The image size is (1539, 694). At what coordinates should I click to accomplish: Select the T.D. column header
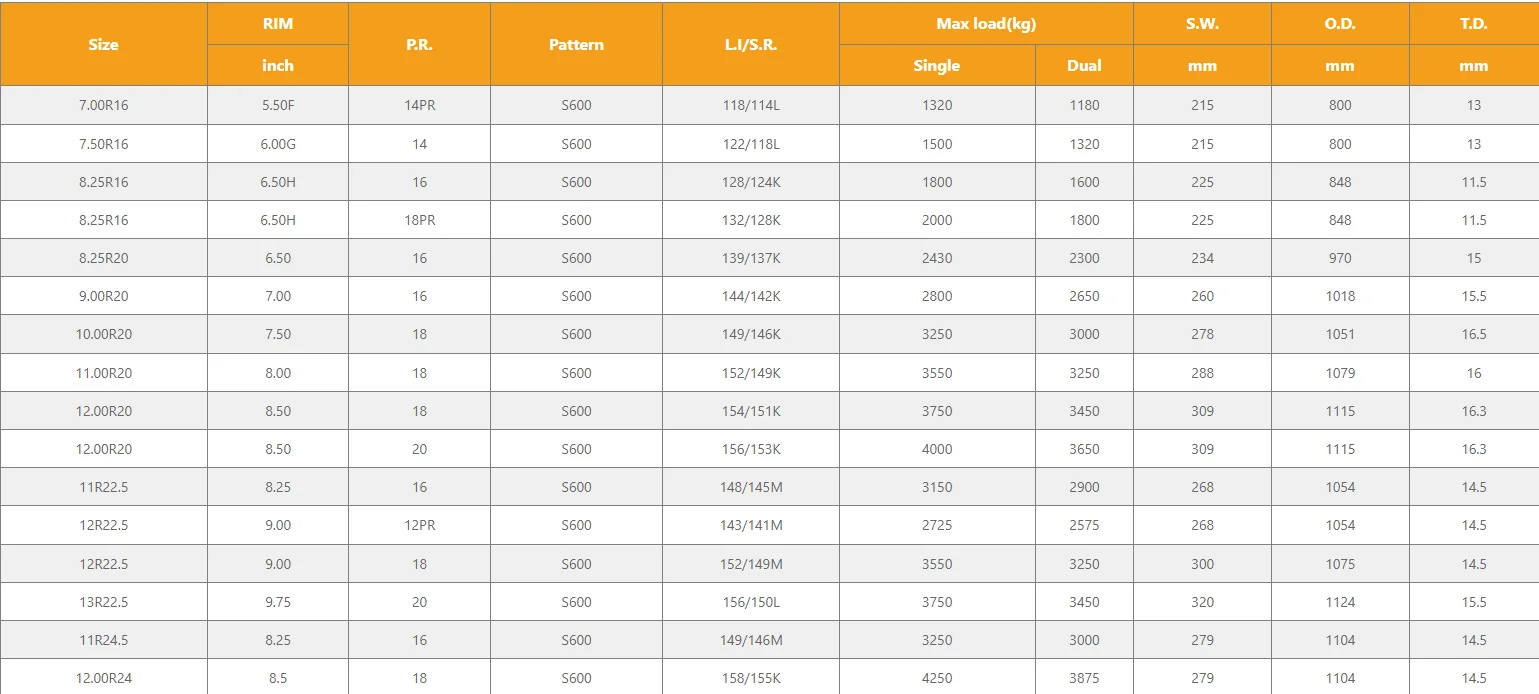(x=1474, y=24)
